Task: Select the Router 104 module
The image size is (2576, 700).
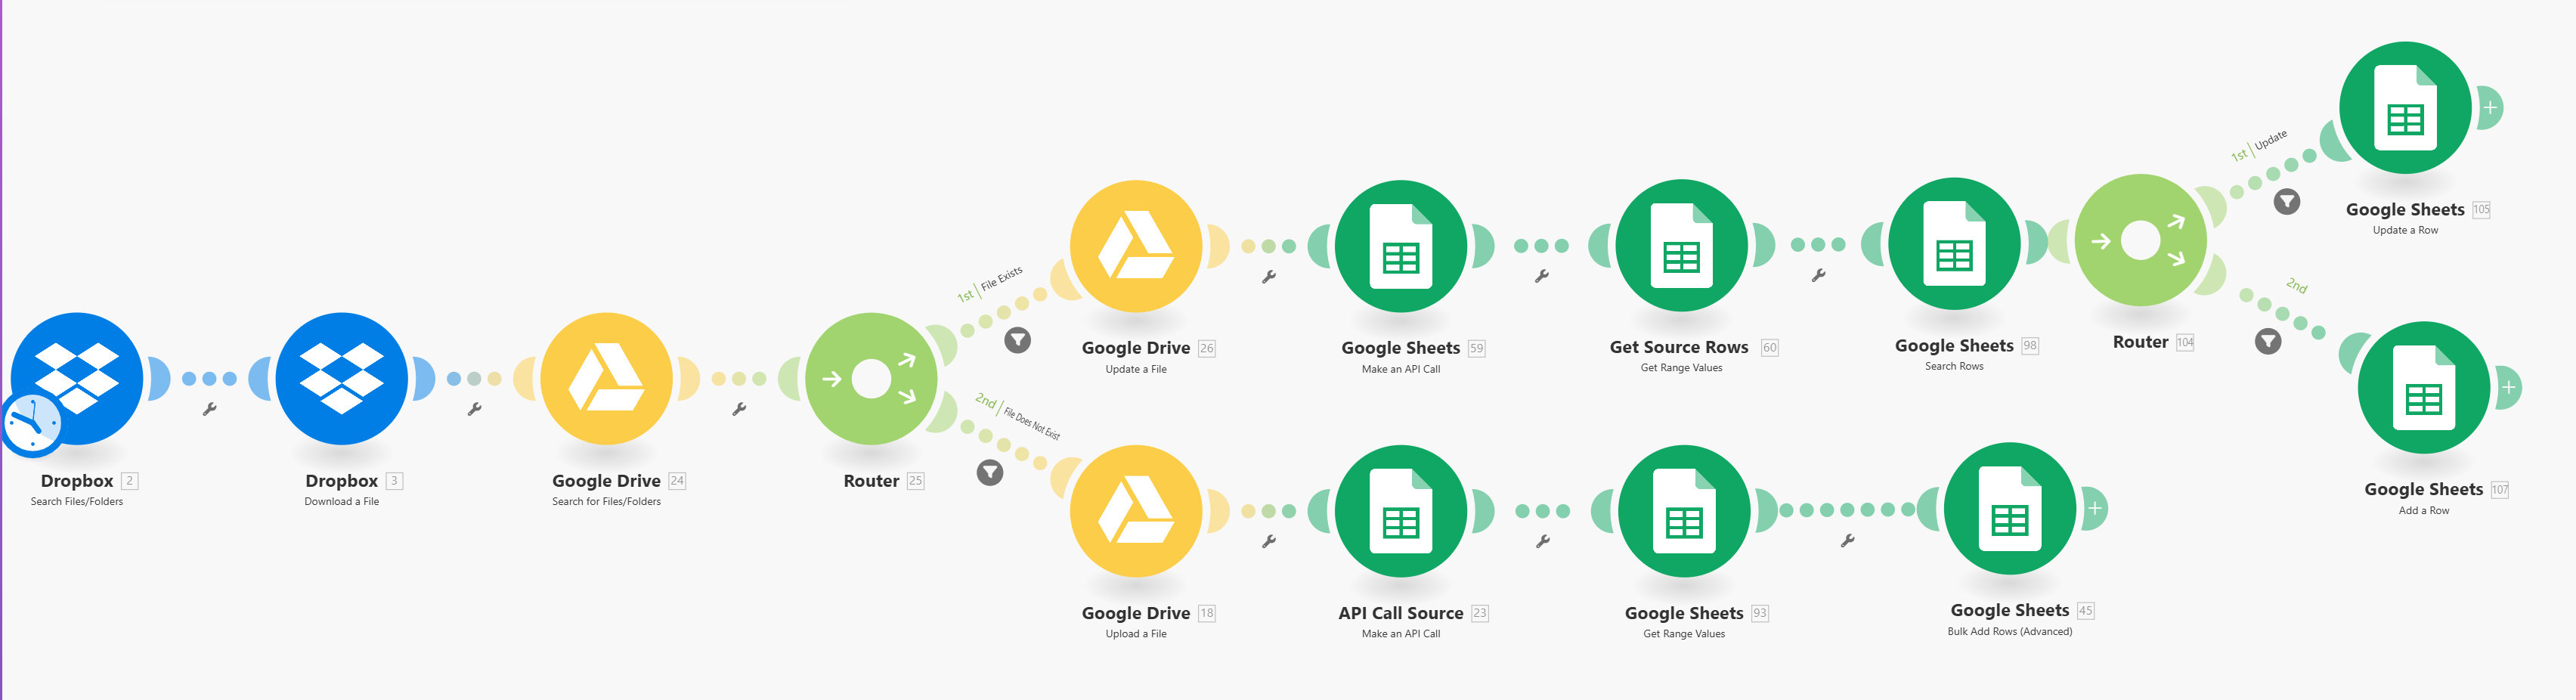Action: (x=2141, y=240)
